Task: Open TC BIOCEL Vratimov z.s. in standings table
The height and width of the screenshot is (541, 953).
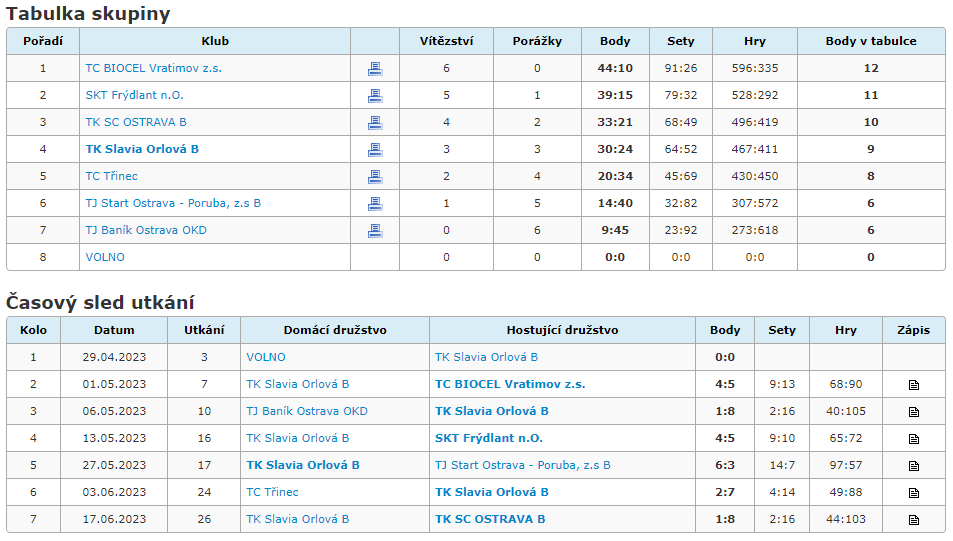Action: pyautogui.click(x=153, y=68)
